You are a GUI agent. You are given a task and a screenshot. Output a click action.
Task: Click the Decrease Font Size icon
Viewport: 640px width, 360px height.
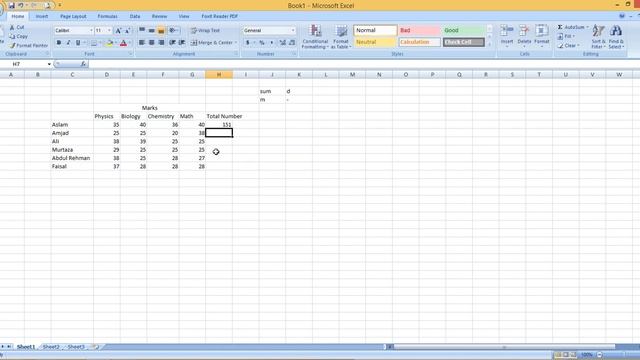[x=127, y=31]
